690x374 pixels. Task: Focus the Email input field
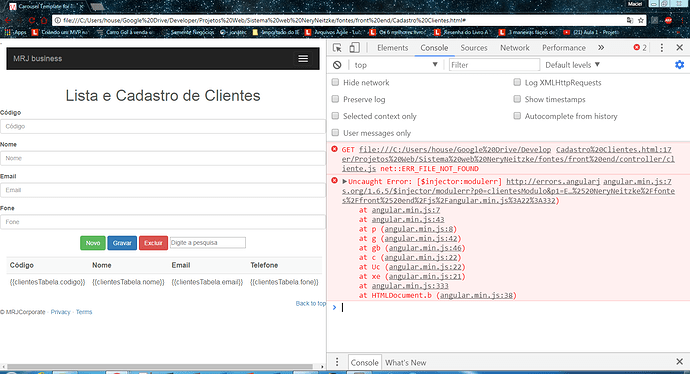(x=163, y=190)
